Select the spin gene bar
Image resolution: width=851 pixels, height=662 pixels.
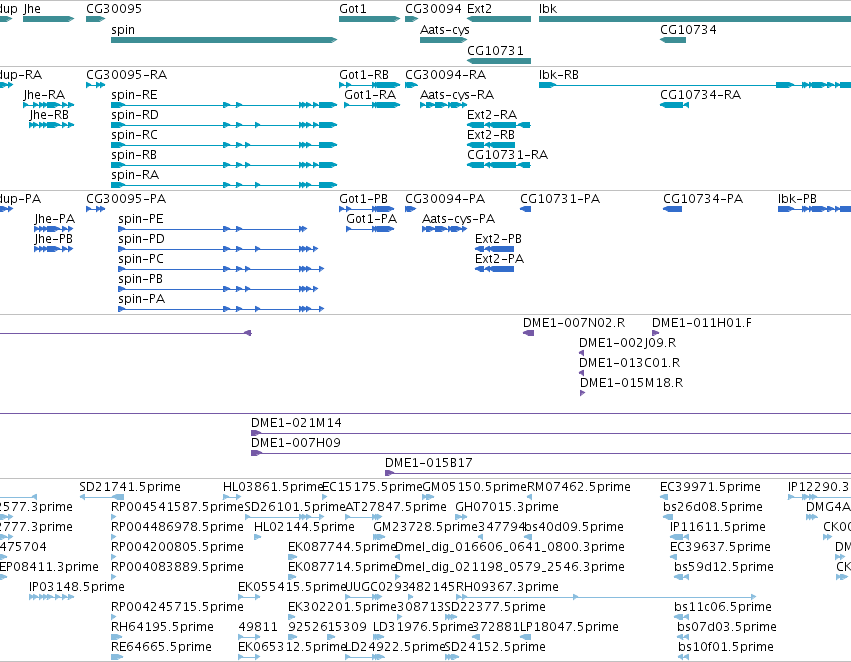click(224, 40)
